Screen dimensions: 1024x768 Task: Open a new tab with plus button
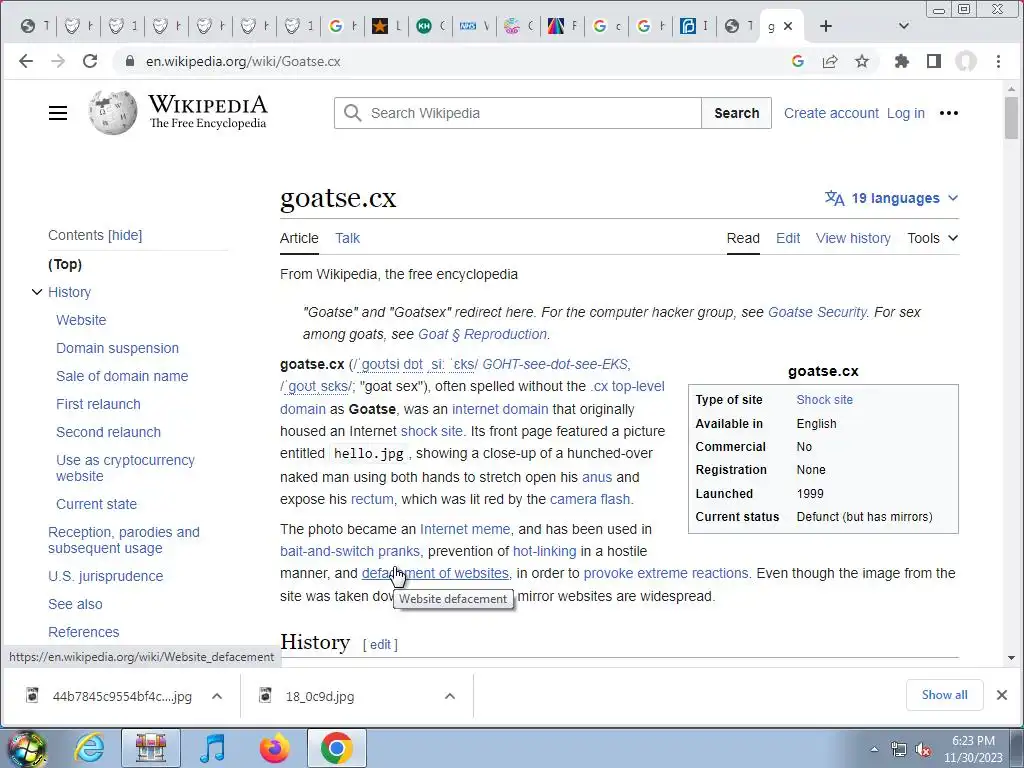tap(825, 26)
